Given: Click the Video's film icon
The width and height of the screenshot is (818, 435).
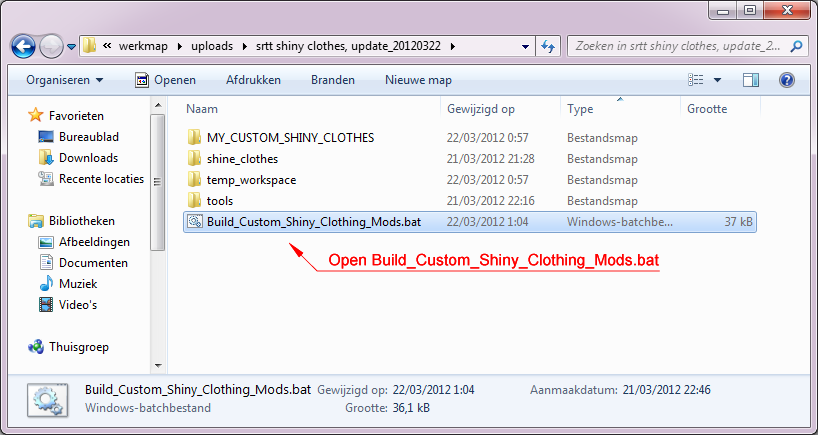Looking at the screenshot, I should [46, 305].
